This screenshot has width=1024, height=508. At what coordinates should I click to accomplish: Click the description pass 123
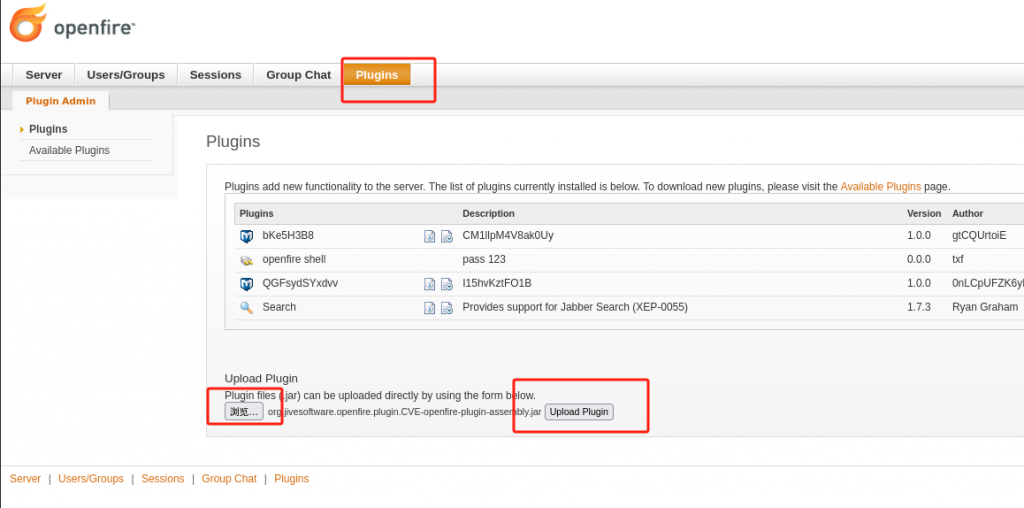pos(484,259)
